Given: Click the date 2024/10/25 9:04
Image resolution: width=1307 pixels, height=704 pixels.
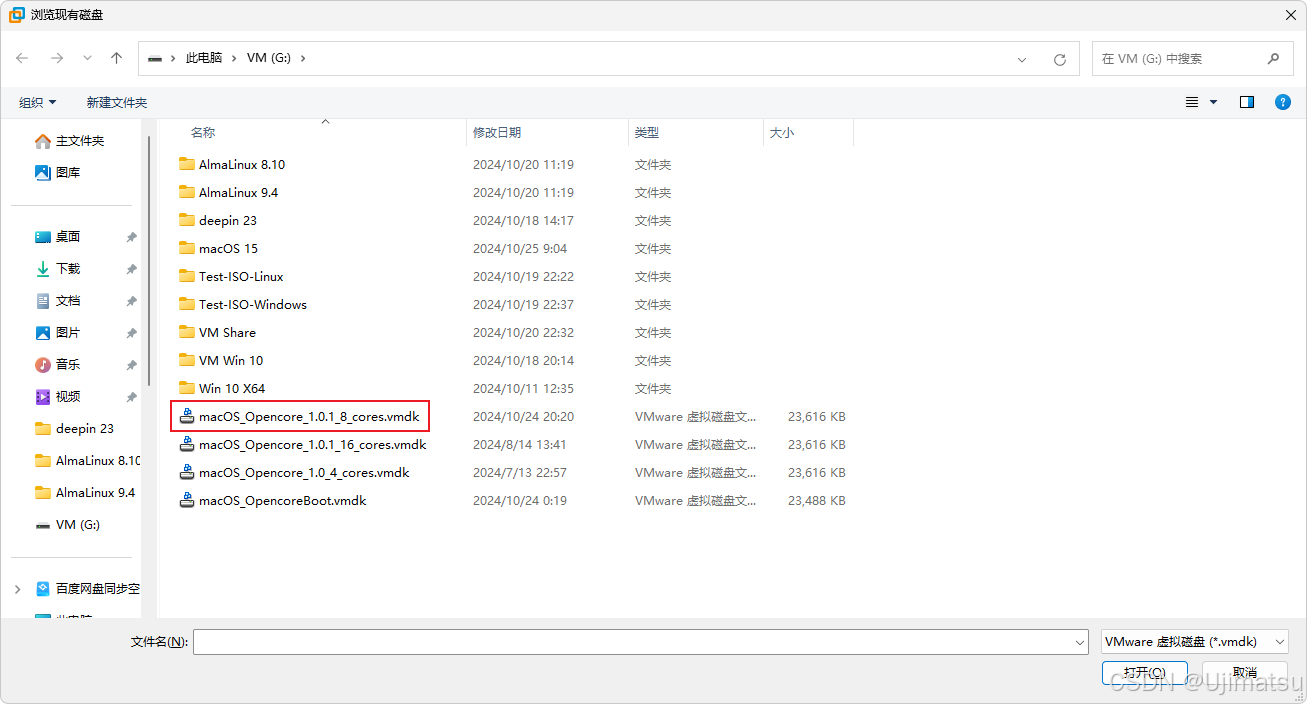Looking at the screenshot, I should (x=520, y=249).
